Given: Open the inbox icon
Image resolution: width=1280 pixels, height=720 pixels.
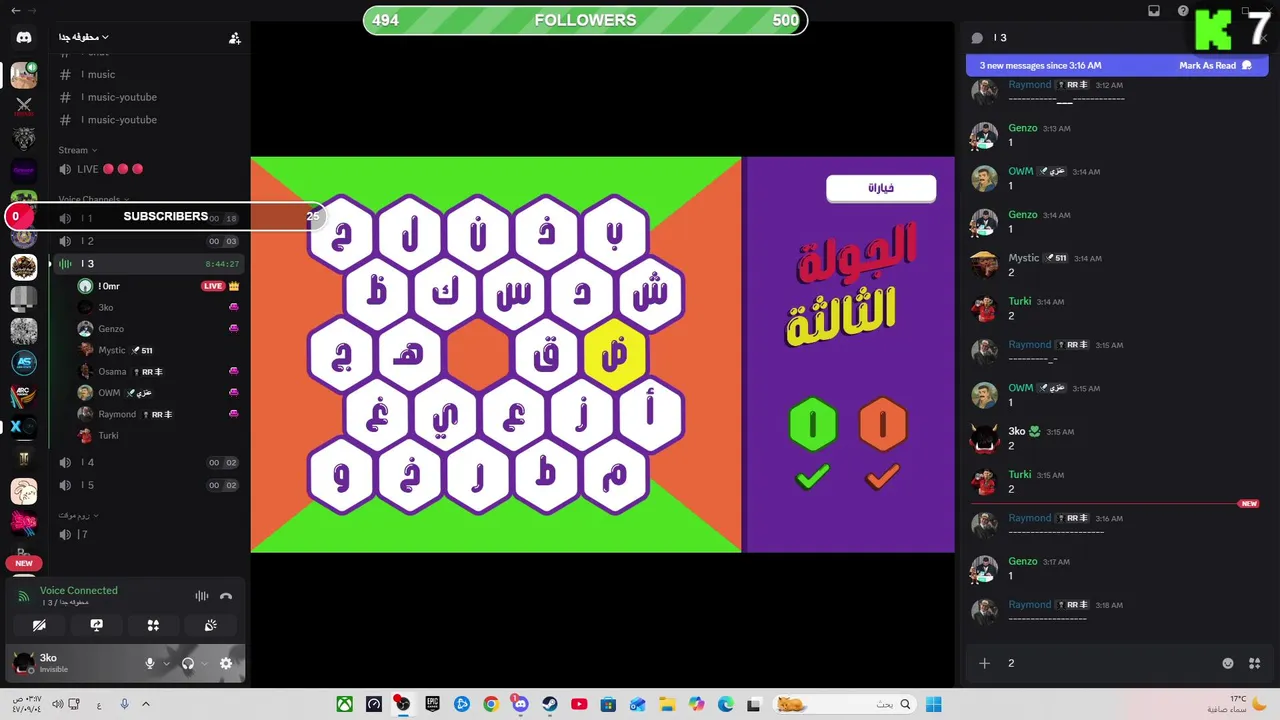Looking at the screenshot, I should coord(1154,11).
